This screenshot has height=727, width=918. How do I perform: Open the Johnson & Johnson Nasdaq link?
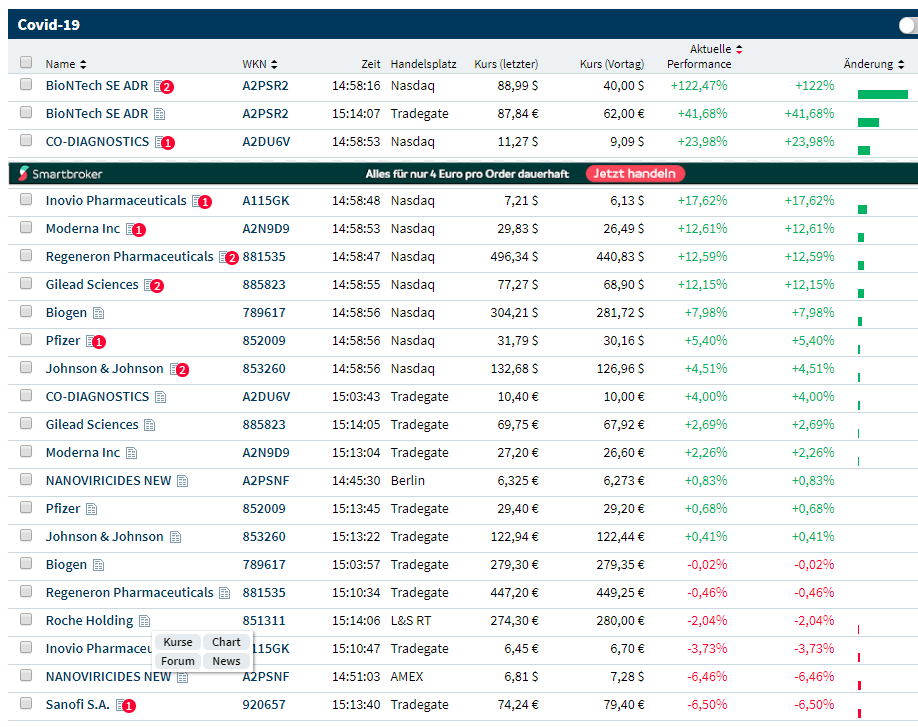click(104, 369)
